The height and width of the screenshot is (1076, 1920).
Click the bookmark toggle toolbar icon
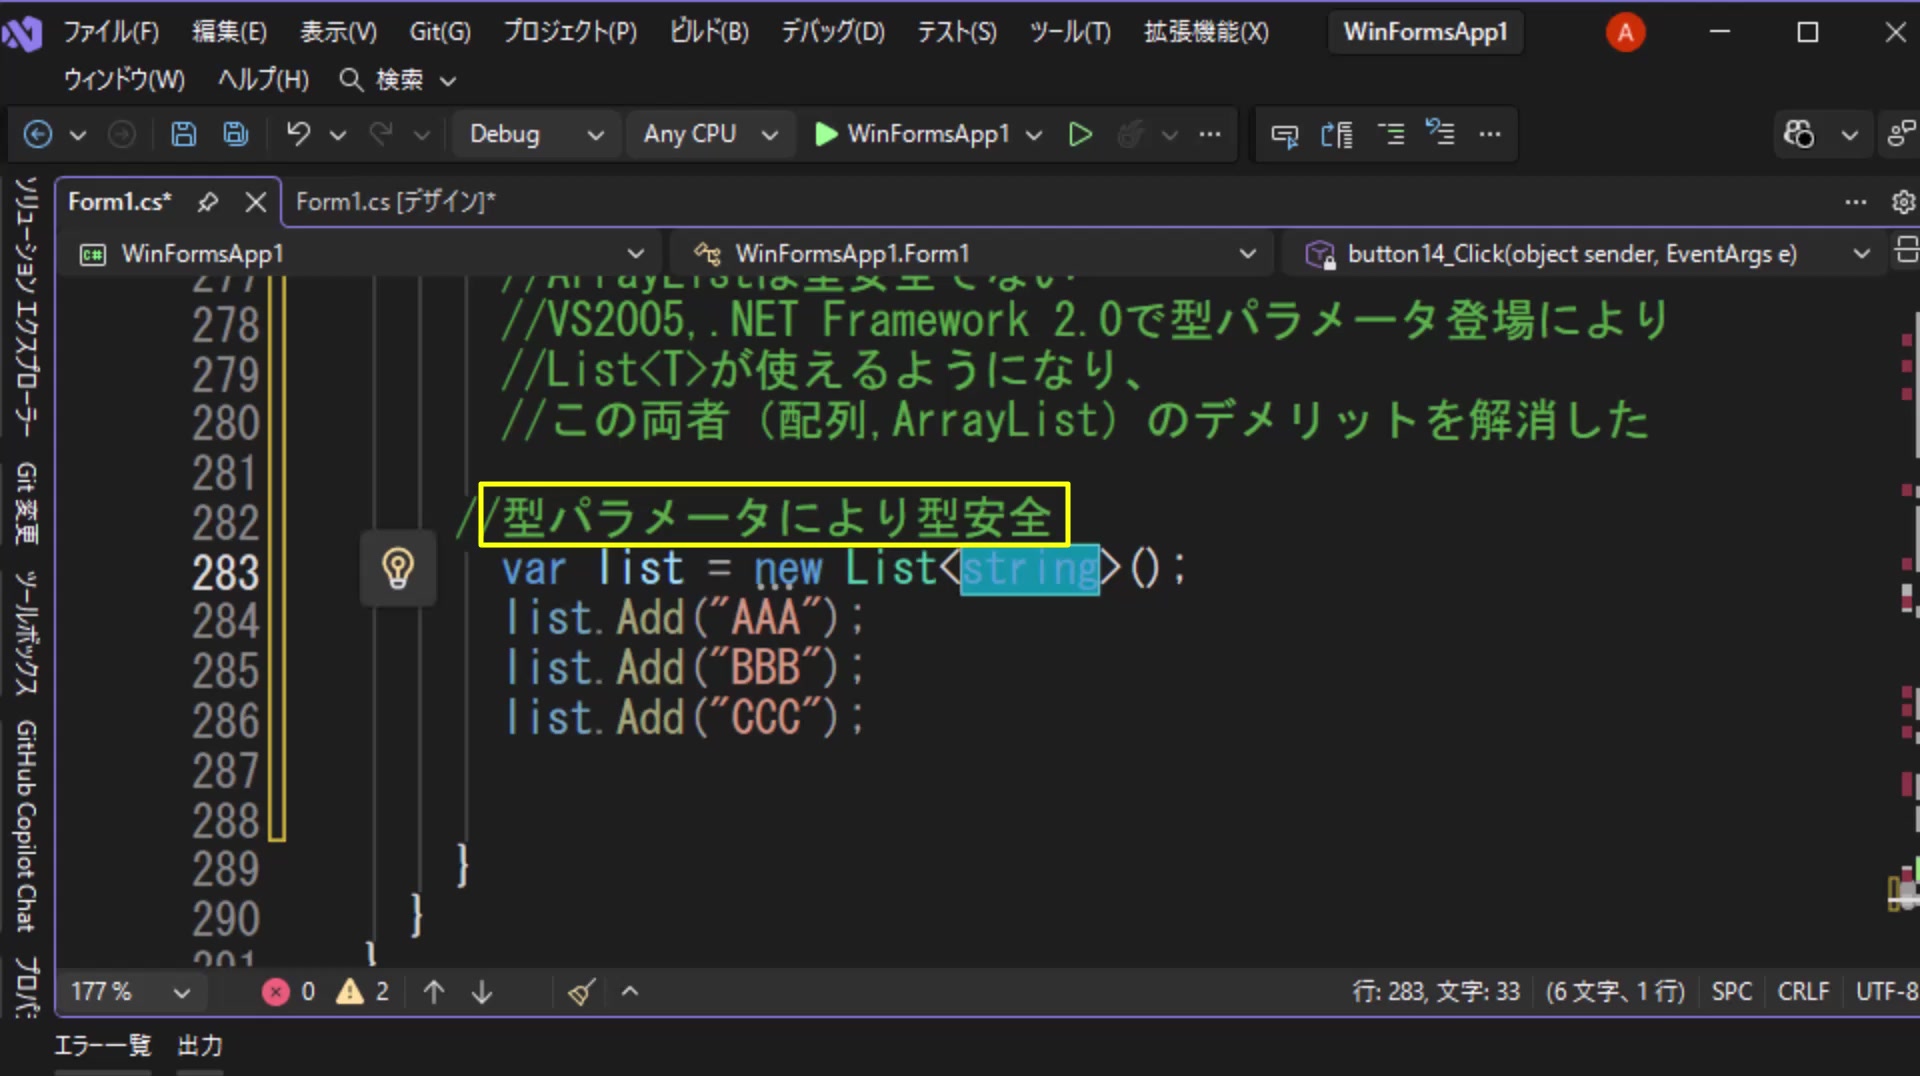(1337, 134)
